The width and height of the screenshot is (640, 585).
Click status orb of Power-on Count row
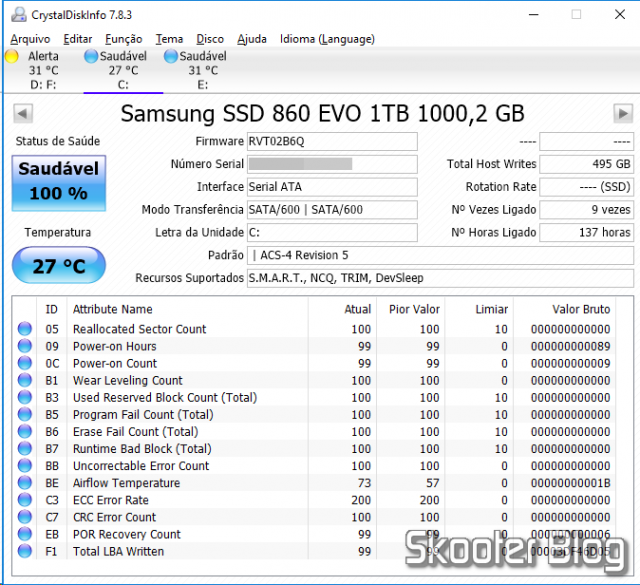pyautogui.click(x=25, y=363)
